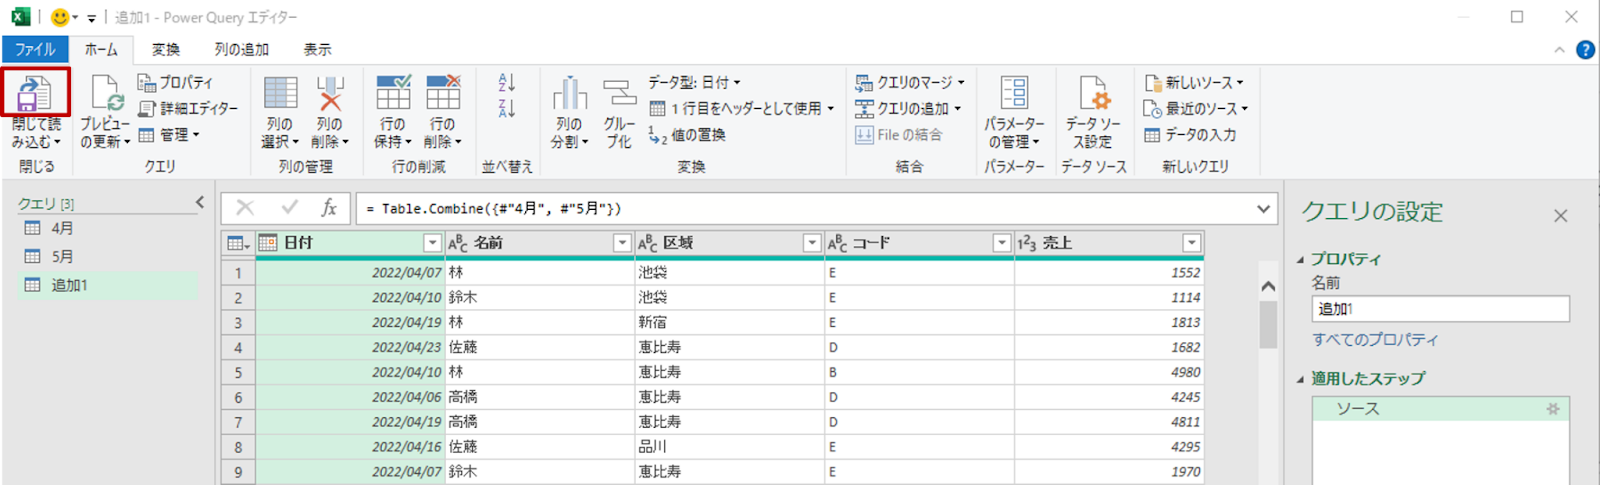The height and width of the screenshot is (485, 1600).
Task: Open the ソース step settings gear
Action: click(1553, 409)
